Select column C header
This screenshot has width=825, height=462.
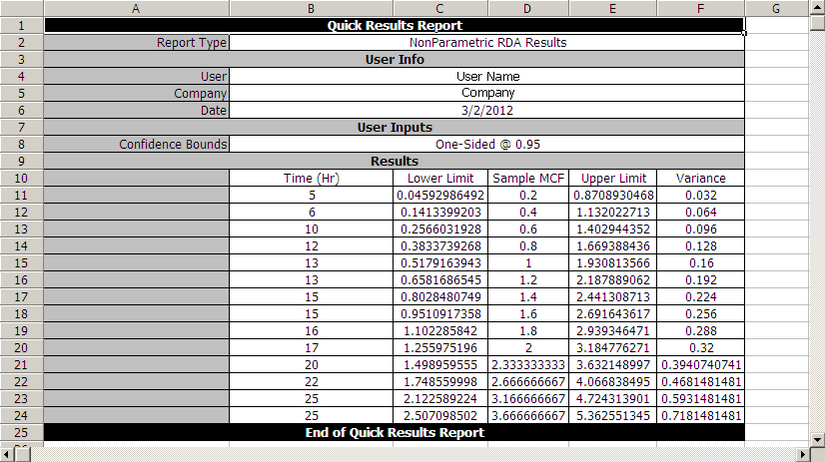click(440, 8)
